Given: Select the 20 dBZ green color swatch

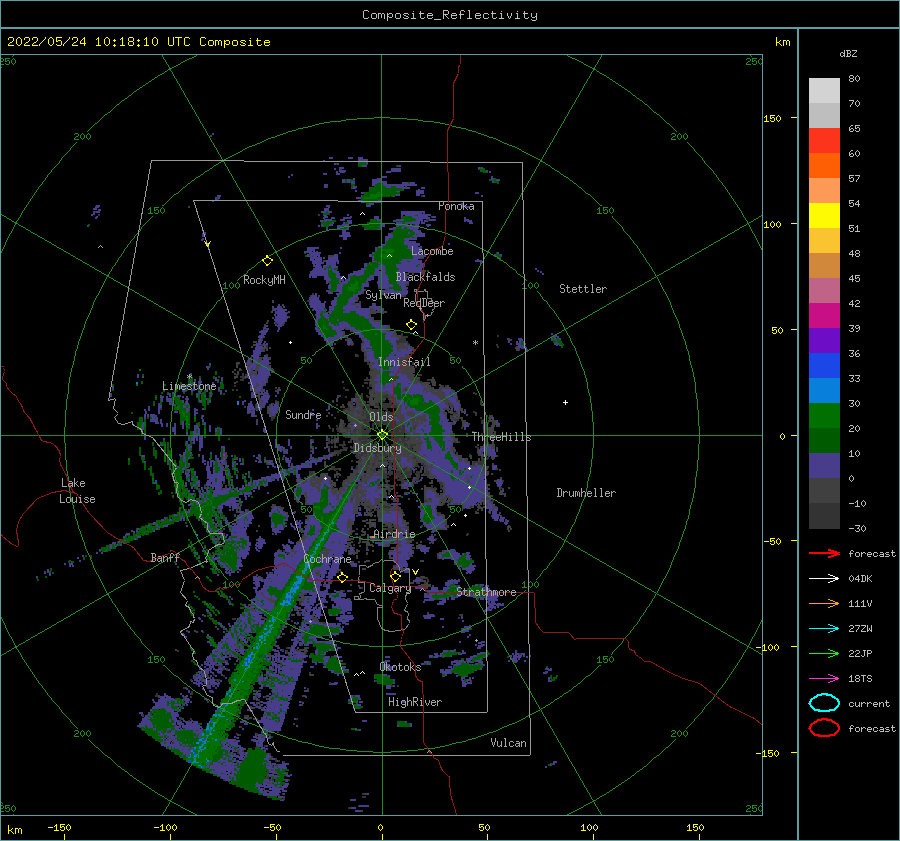Looking at the screenshot, I should pyautogui.click(x=824, y=416).
